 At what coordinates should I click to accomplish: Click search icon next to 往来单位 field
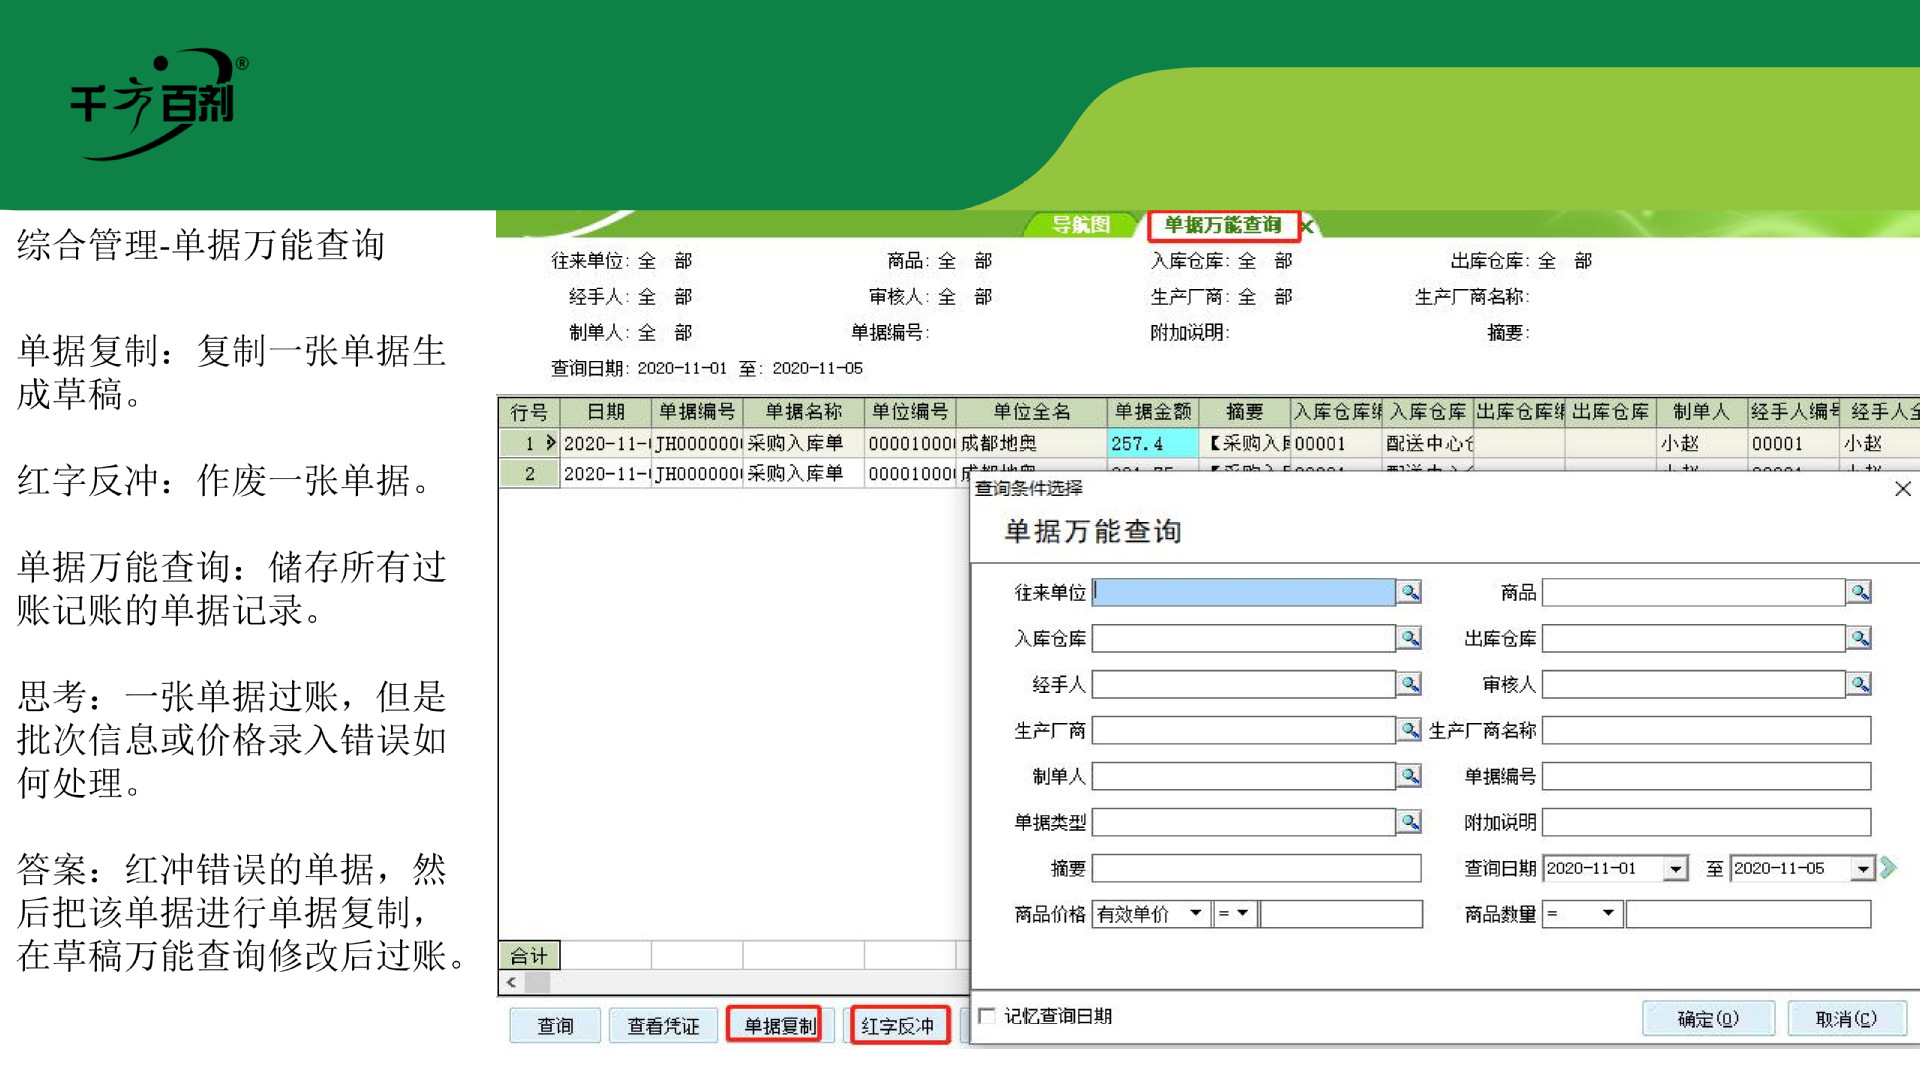1409,592
